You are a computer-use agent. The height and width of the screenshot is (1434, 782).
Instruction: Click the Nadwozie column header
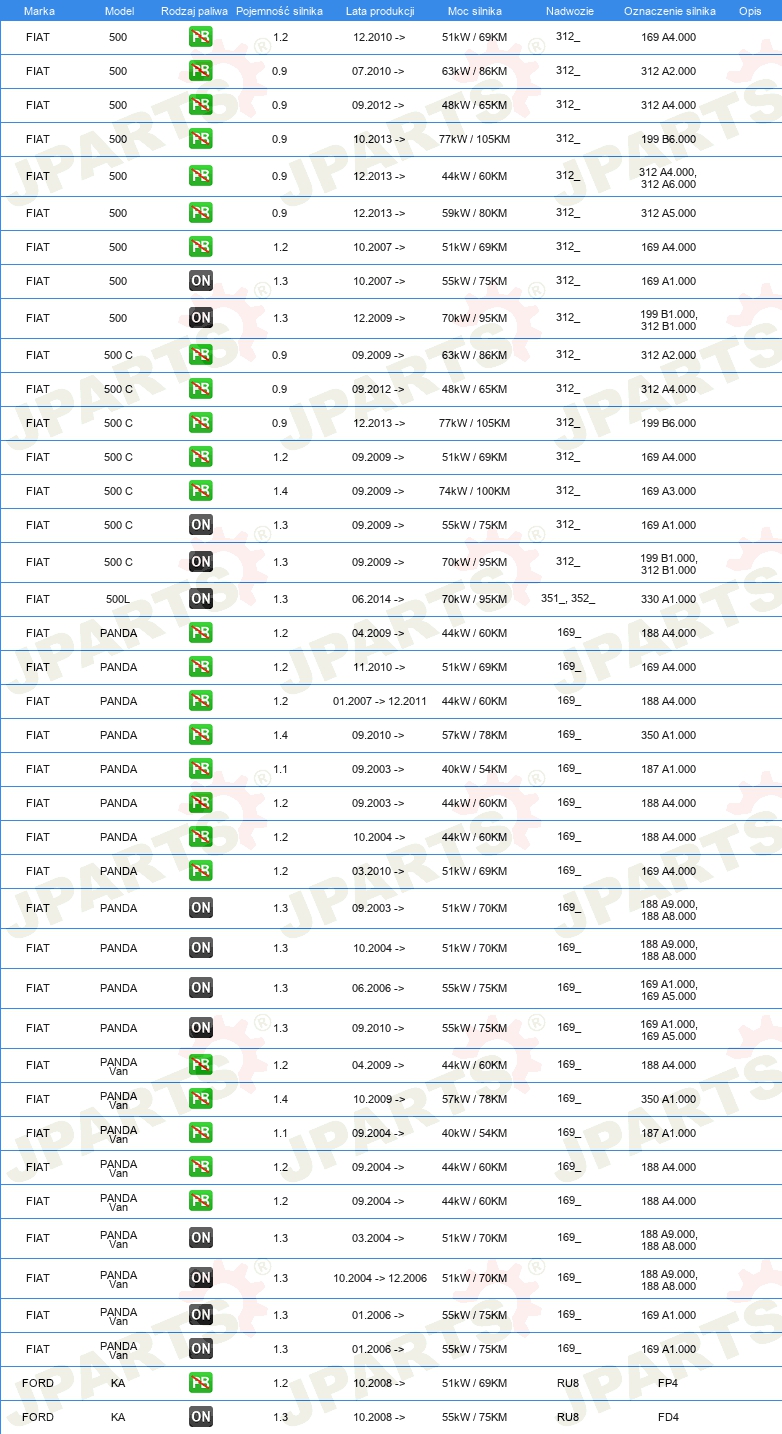click(x=568, y=10)
